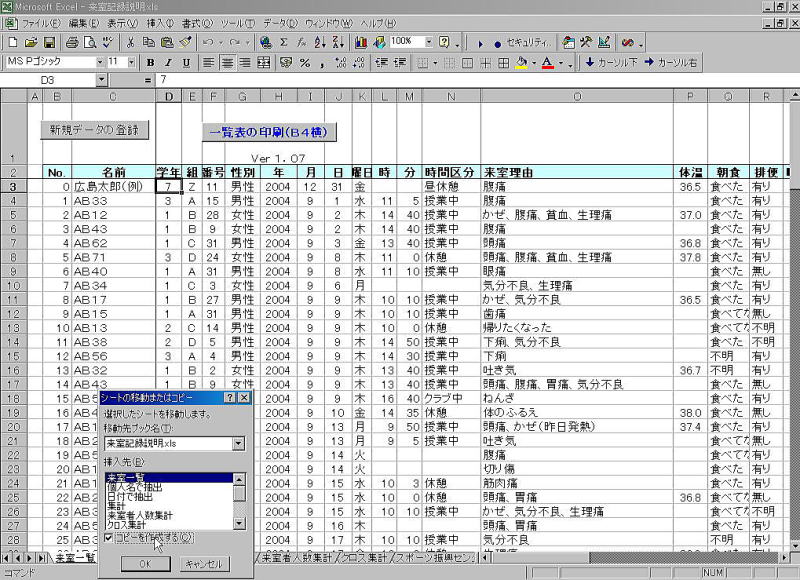Open Print Preview magnifier icon
Viewport: 800px width, 580px height.
coord(89,42)
